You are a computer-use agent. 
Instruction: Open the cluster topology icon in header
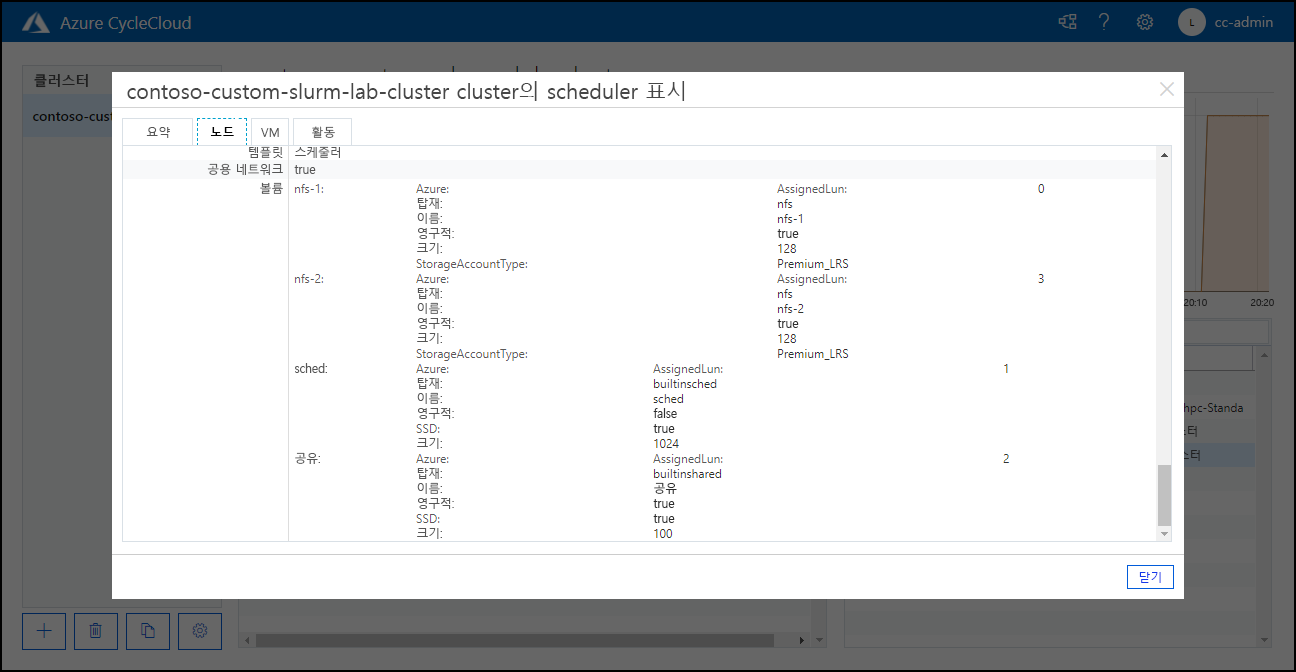click(x=1068, y=22)
